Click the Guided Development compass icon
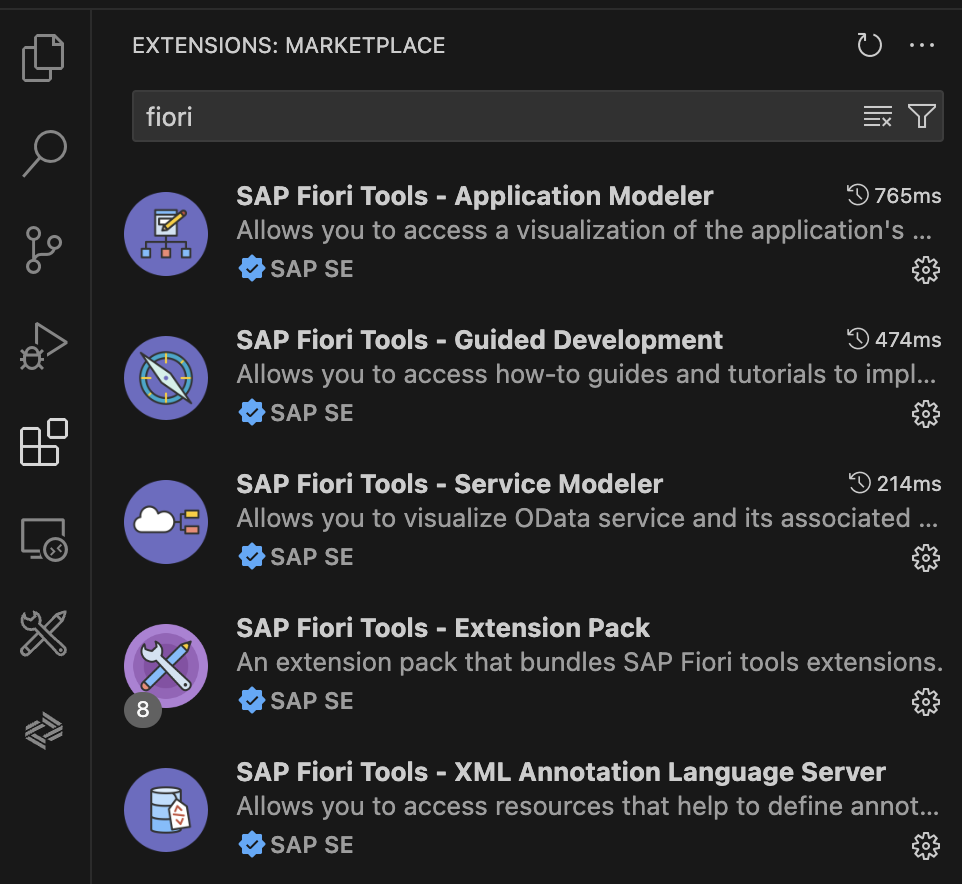This screenshot has height=884, width=962. (x=166, y=378)
